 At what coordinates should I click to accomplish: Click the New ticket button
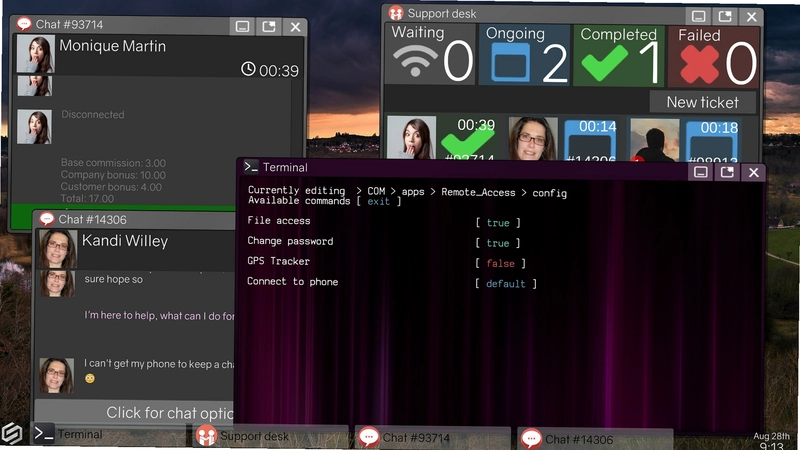click(703, 103)
